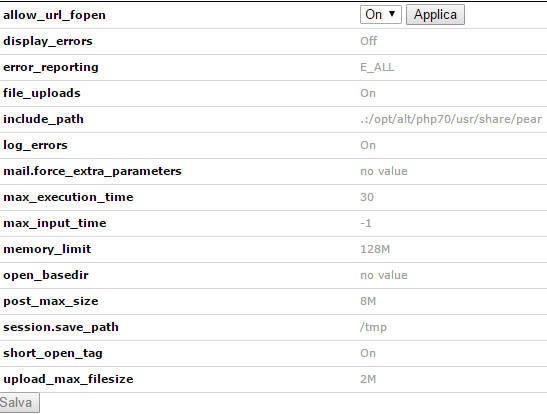Edit memory_limit value 128M
547x414 pixels.
(x=375, y=249)
